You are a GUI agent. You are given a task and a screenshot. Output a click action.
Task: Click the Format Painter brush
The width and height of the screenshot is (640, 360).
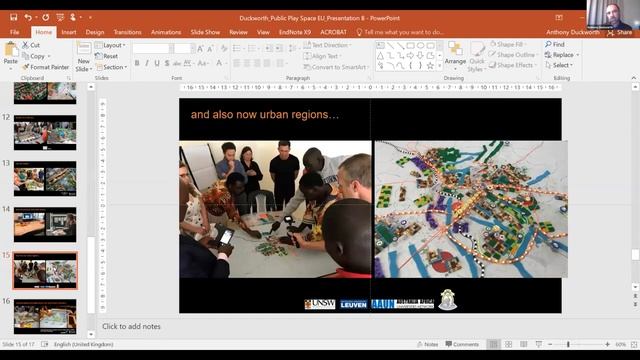(x=45, y=67)
